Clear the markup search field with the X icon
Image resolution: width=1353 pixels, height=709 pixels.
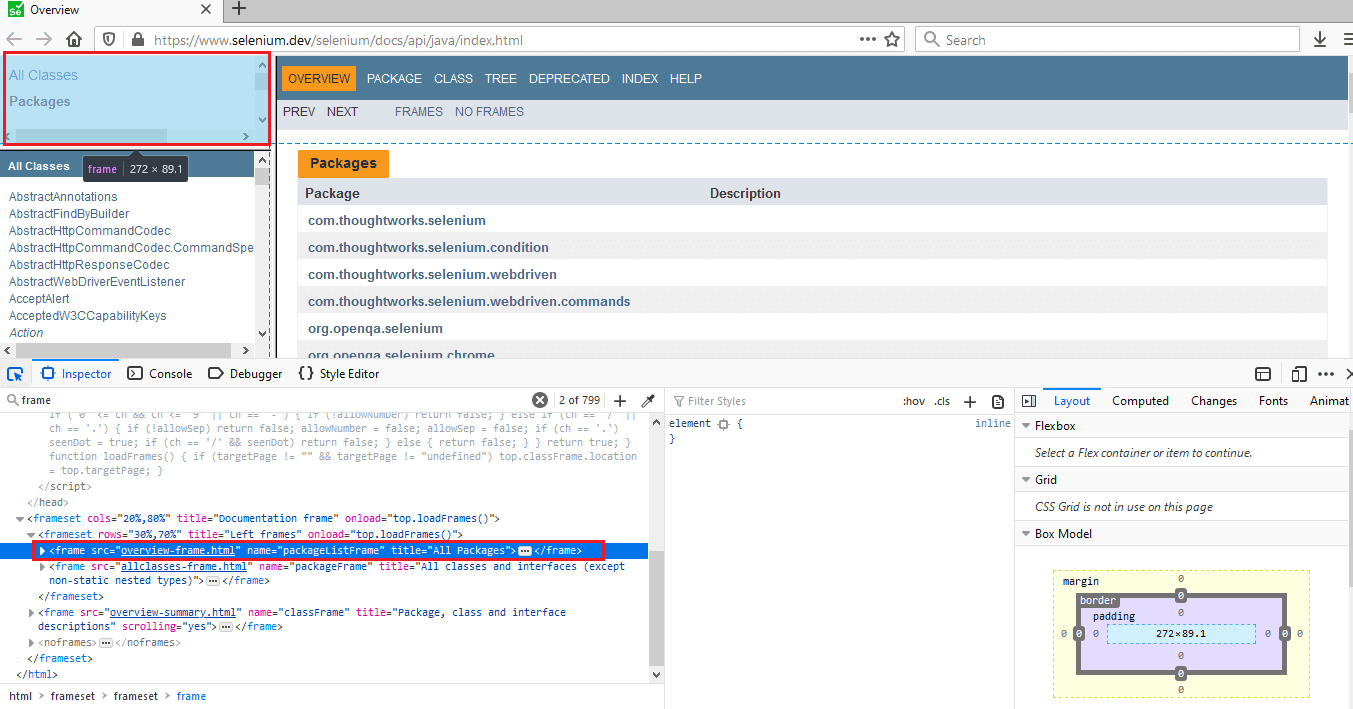[540, 399]
